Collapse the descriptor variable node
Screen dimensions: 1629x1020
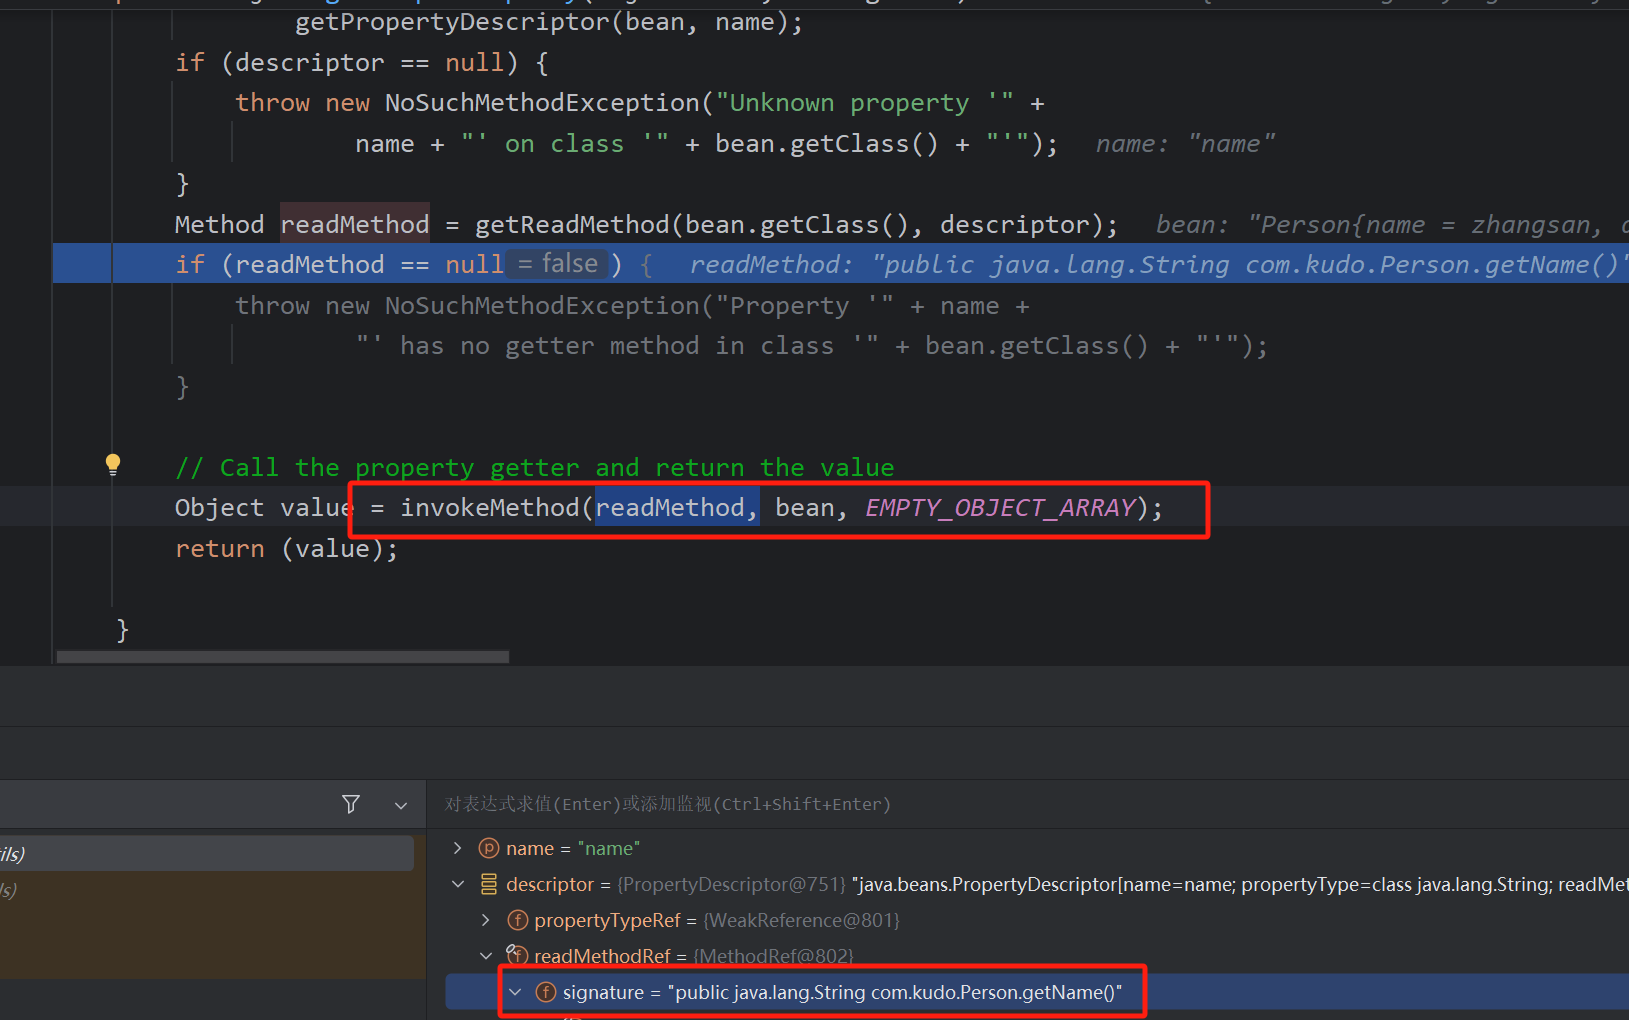coord(458,884)
